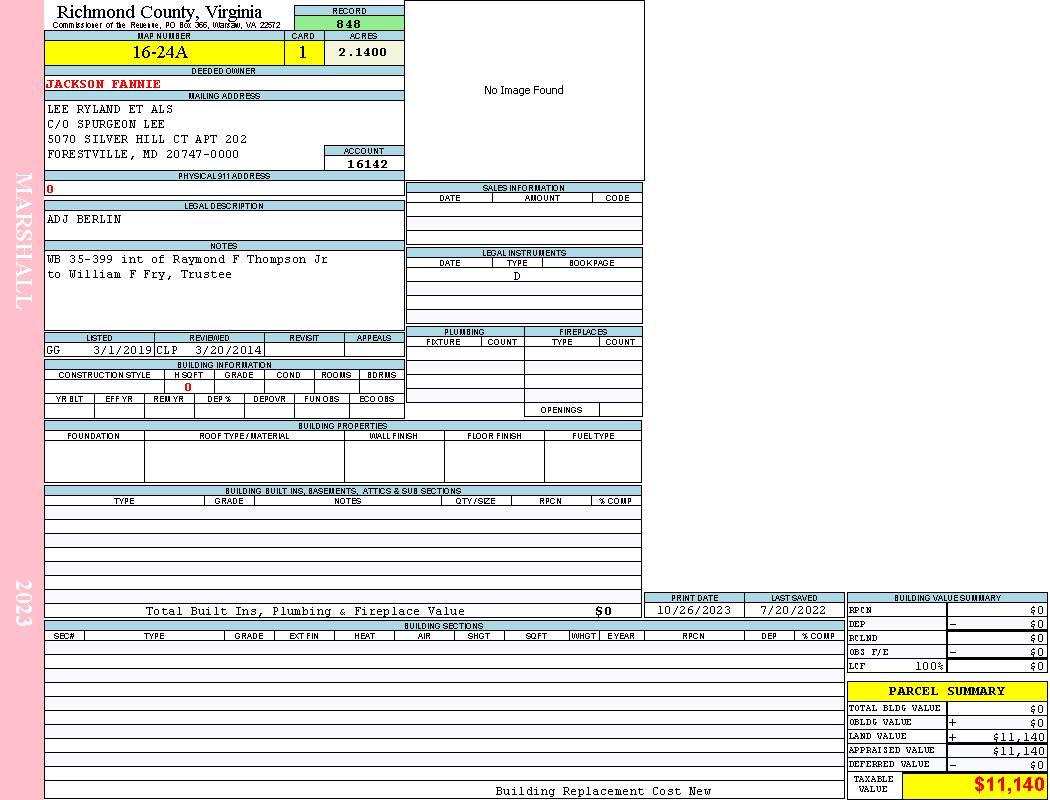Click the PARCEL SUMMARY heading

pyautogui.click(x=947, y=691)
